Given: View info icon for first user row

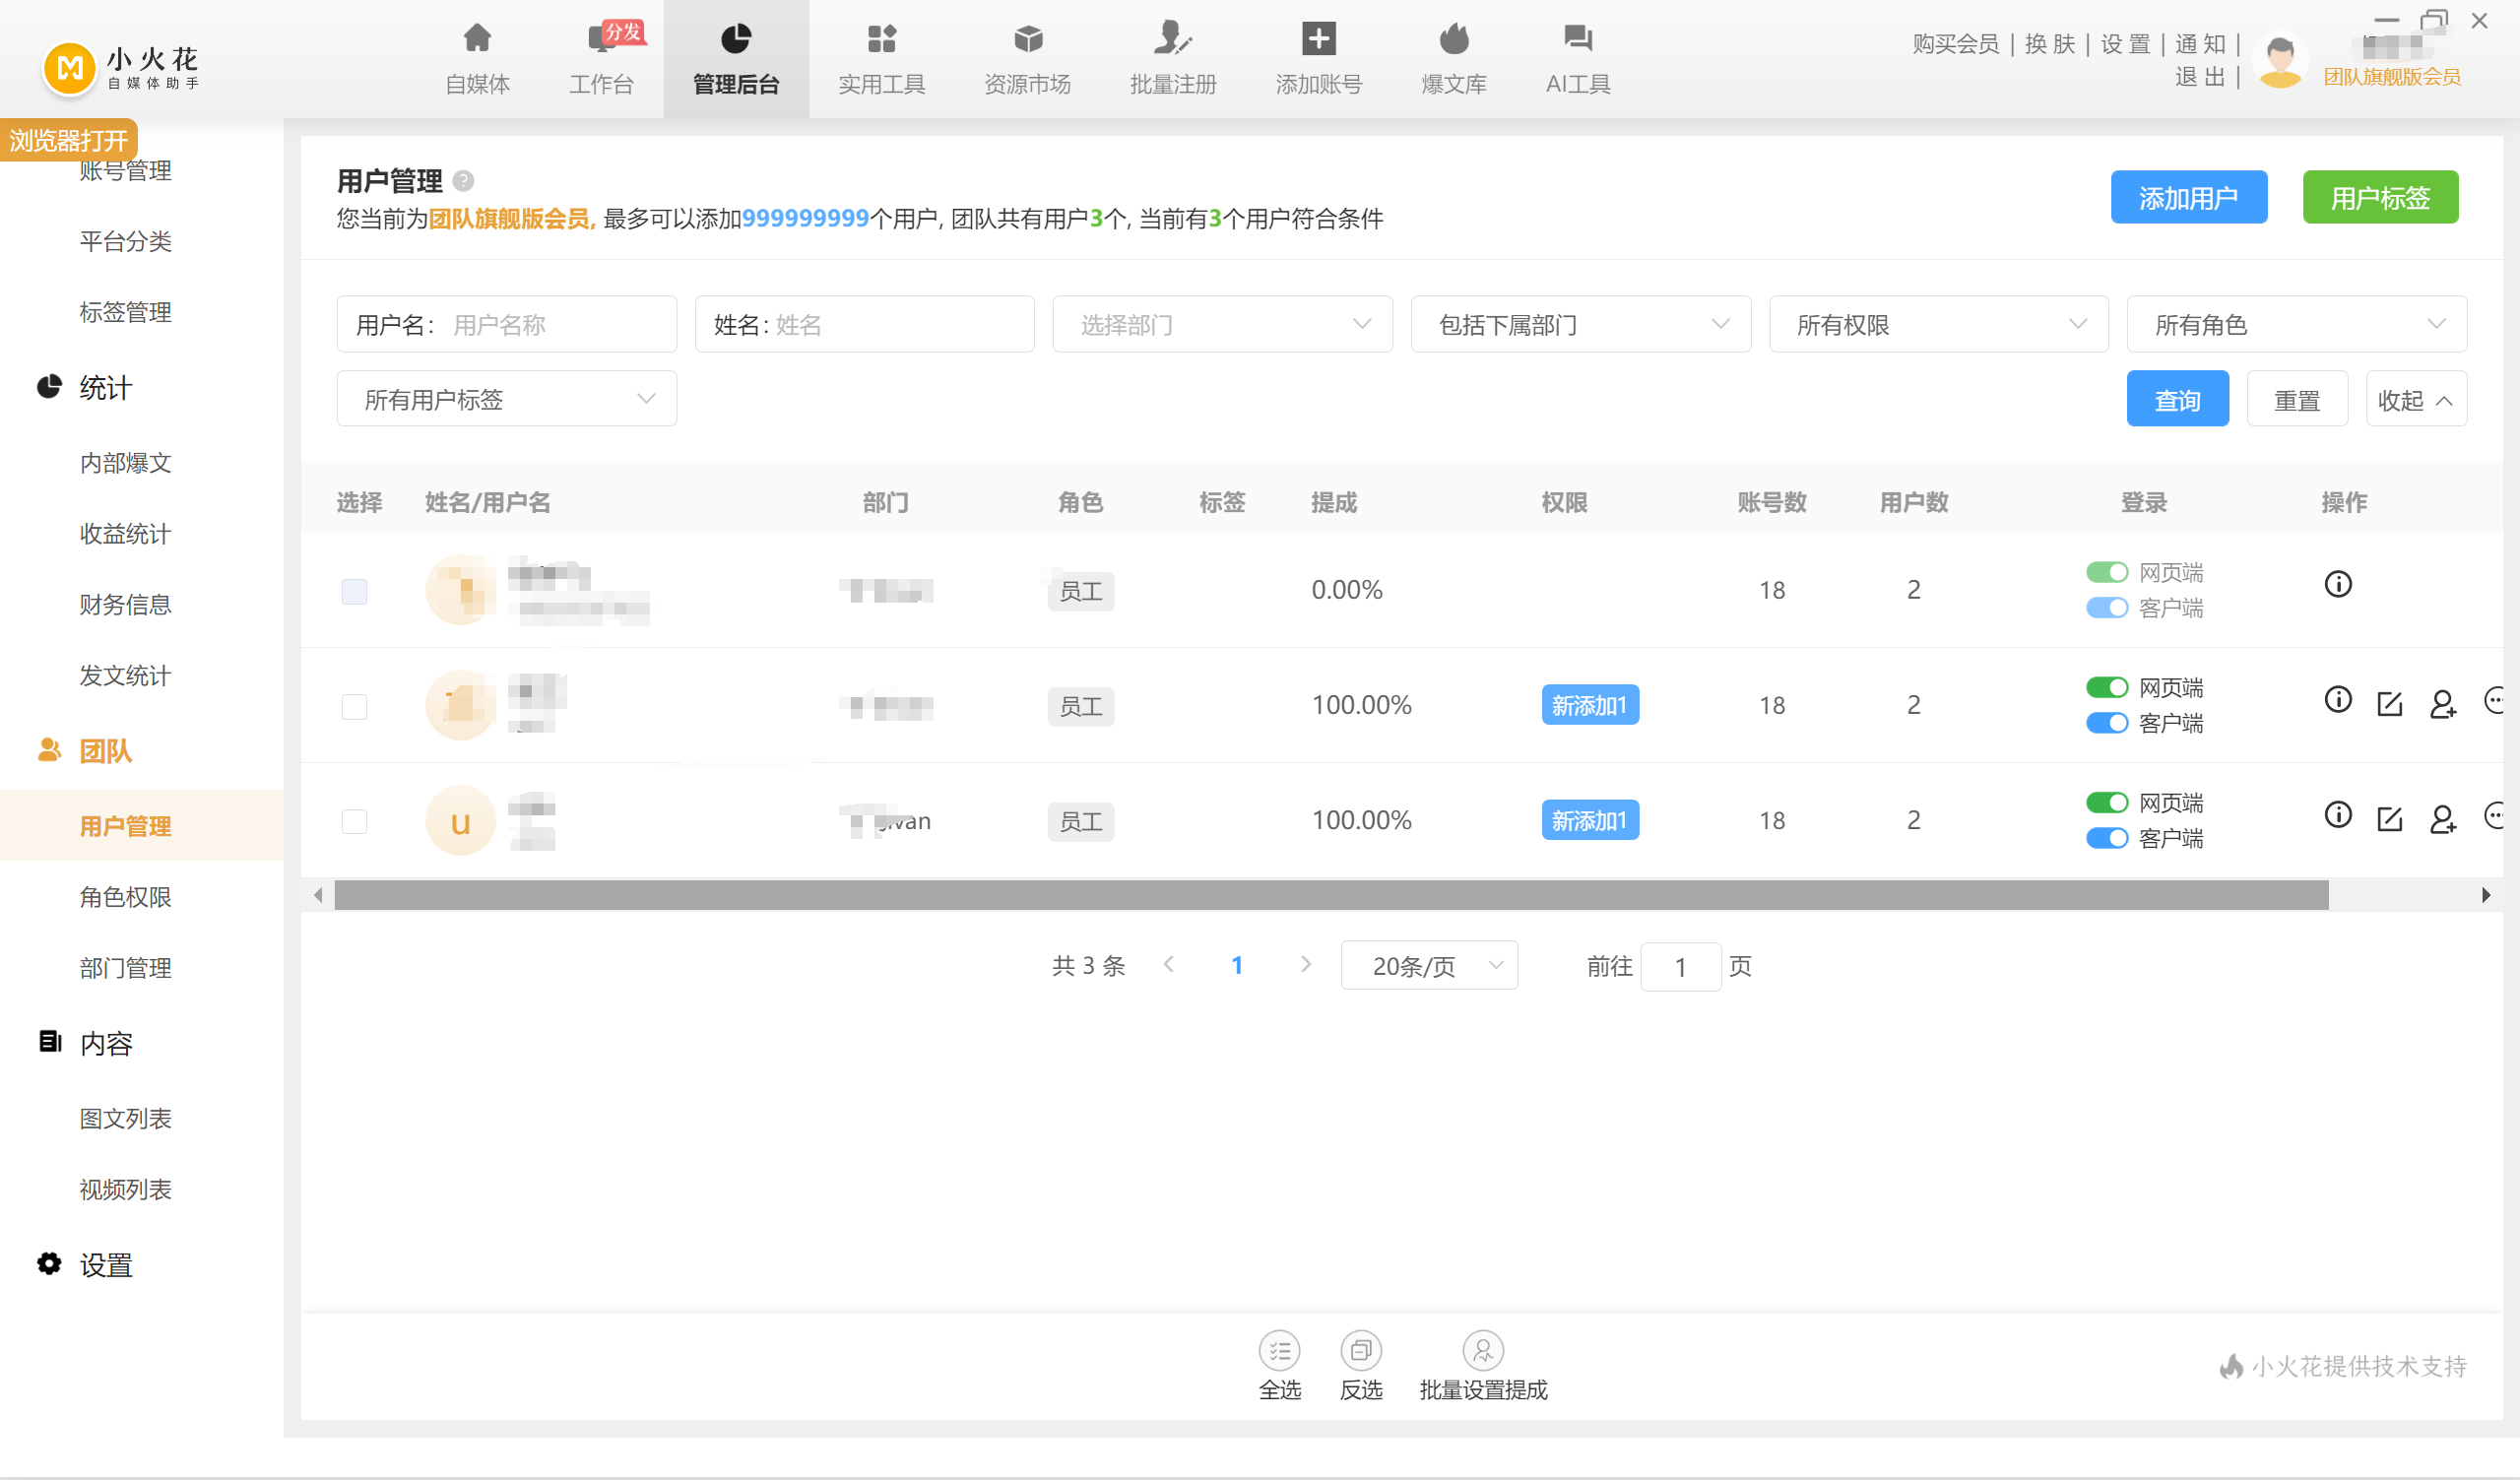Looking at the screenshot, I should tap(2337, 584).
